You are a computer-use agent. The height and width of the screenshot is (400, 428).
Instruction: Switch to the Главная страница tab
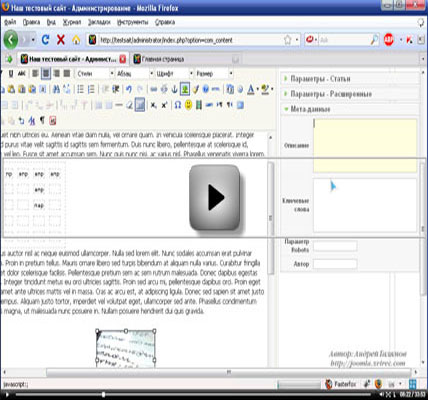click(x=187, y=59)
